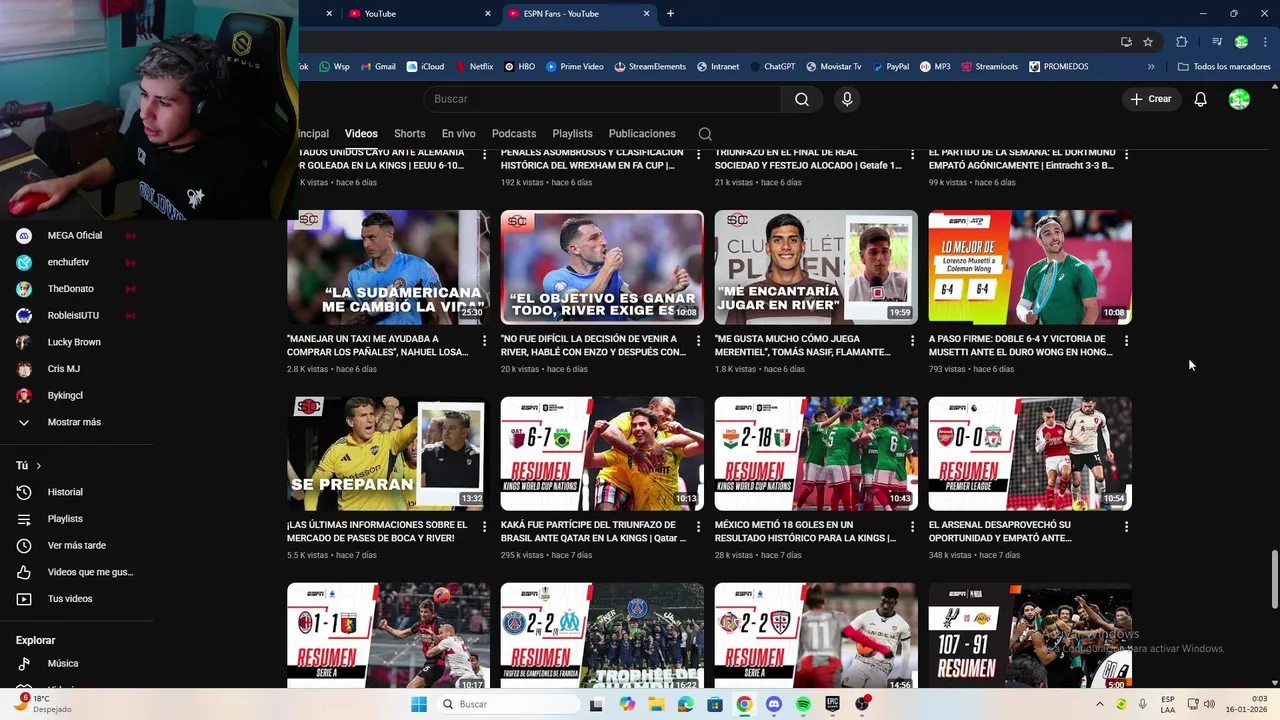
Task: Switch to the En vivo channel tab
Action: pos(459,134)
